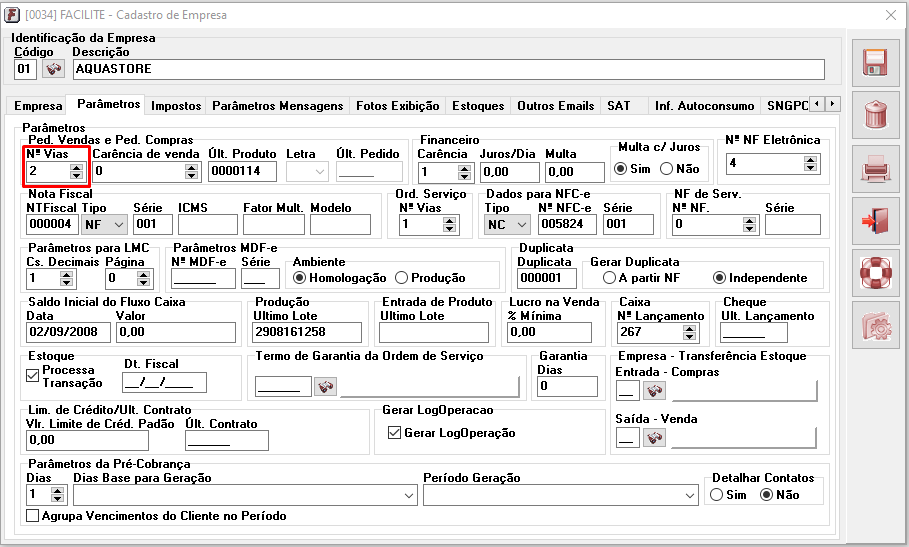Click the Nº NFC-e field 005824
This screenshot has height=547, width=909.
(567, 224)
